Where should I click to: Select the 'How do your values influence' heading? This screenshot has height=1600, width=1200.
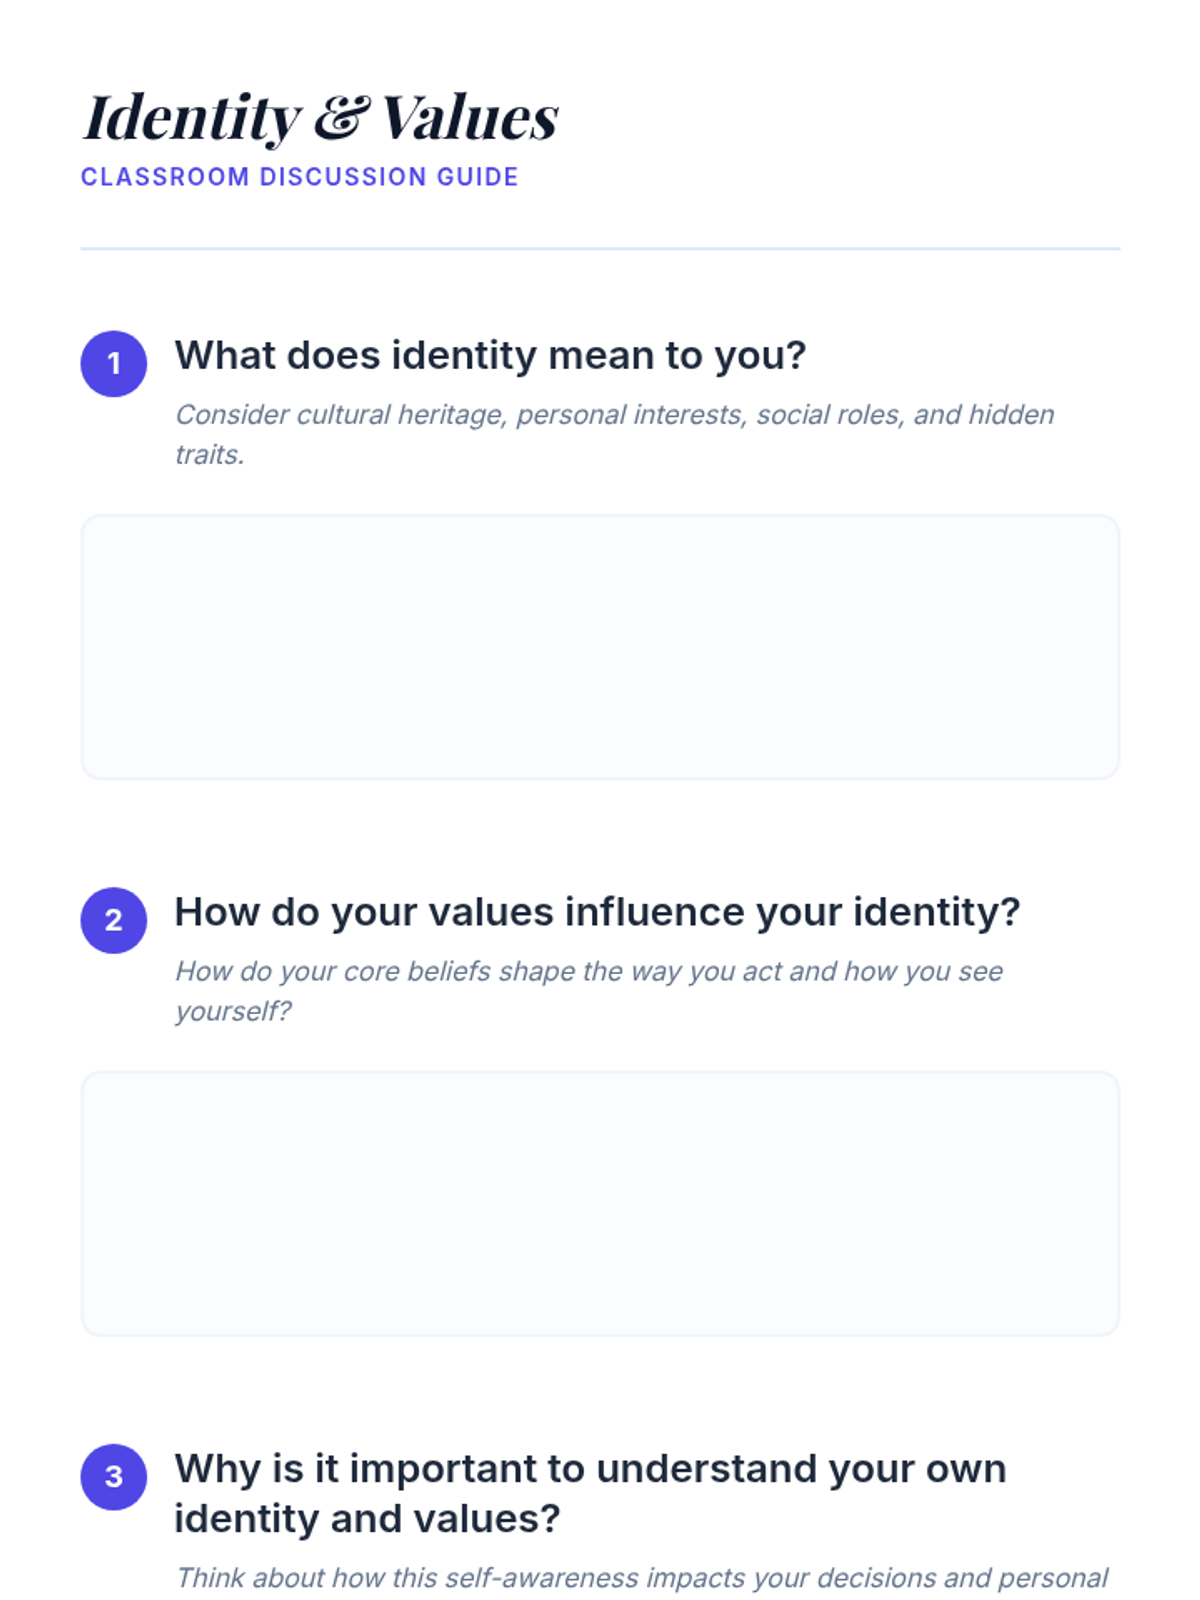pos(597,912)
